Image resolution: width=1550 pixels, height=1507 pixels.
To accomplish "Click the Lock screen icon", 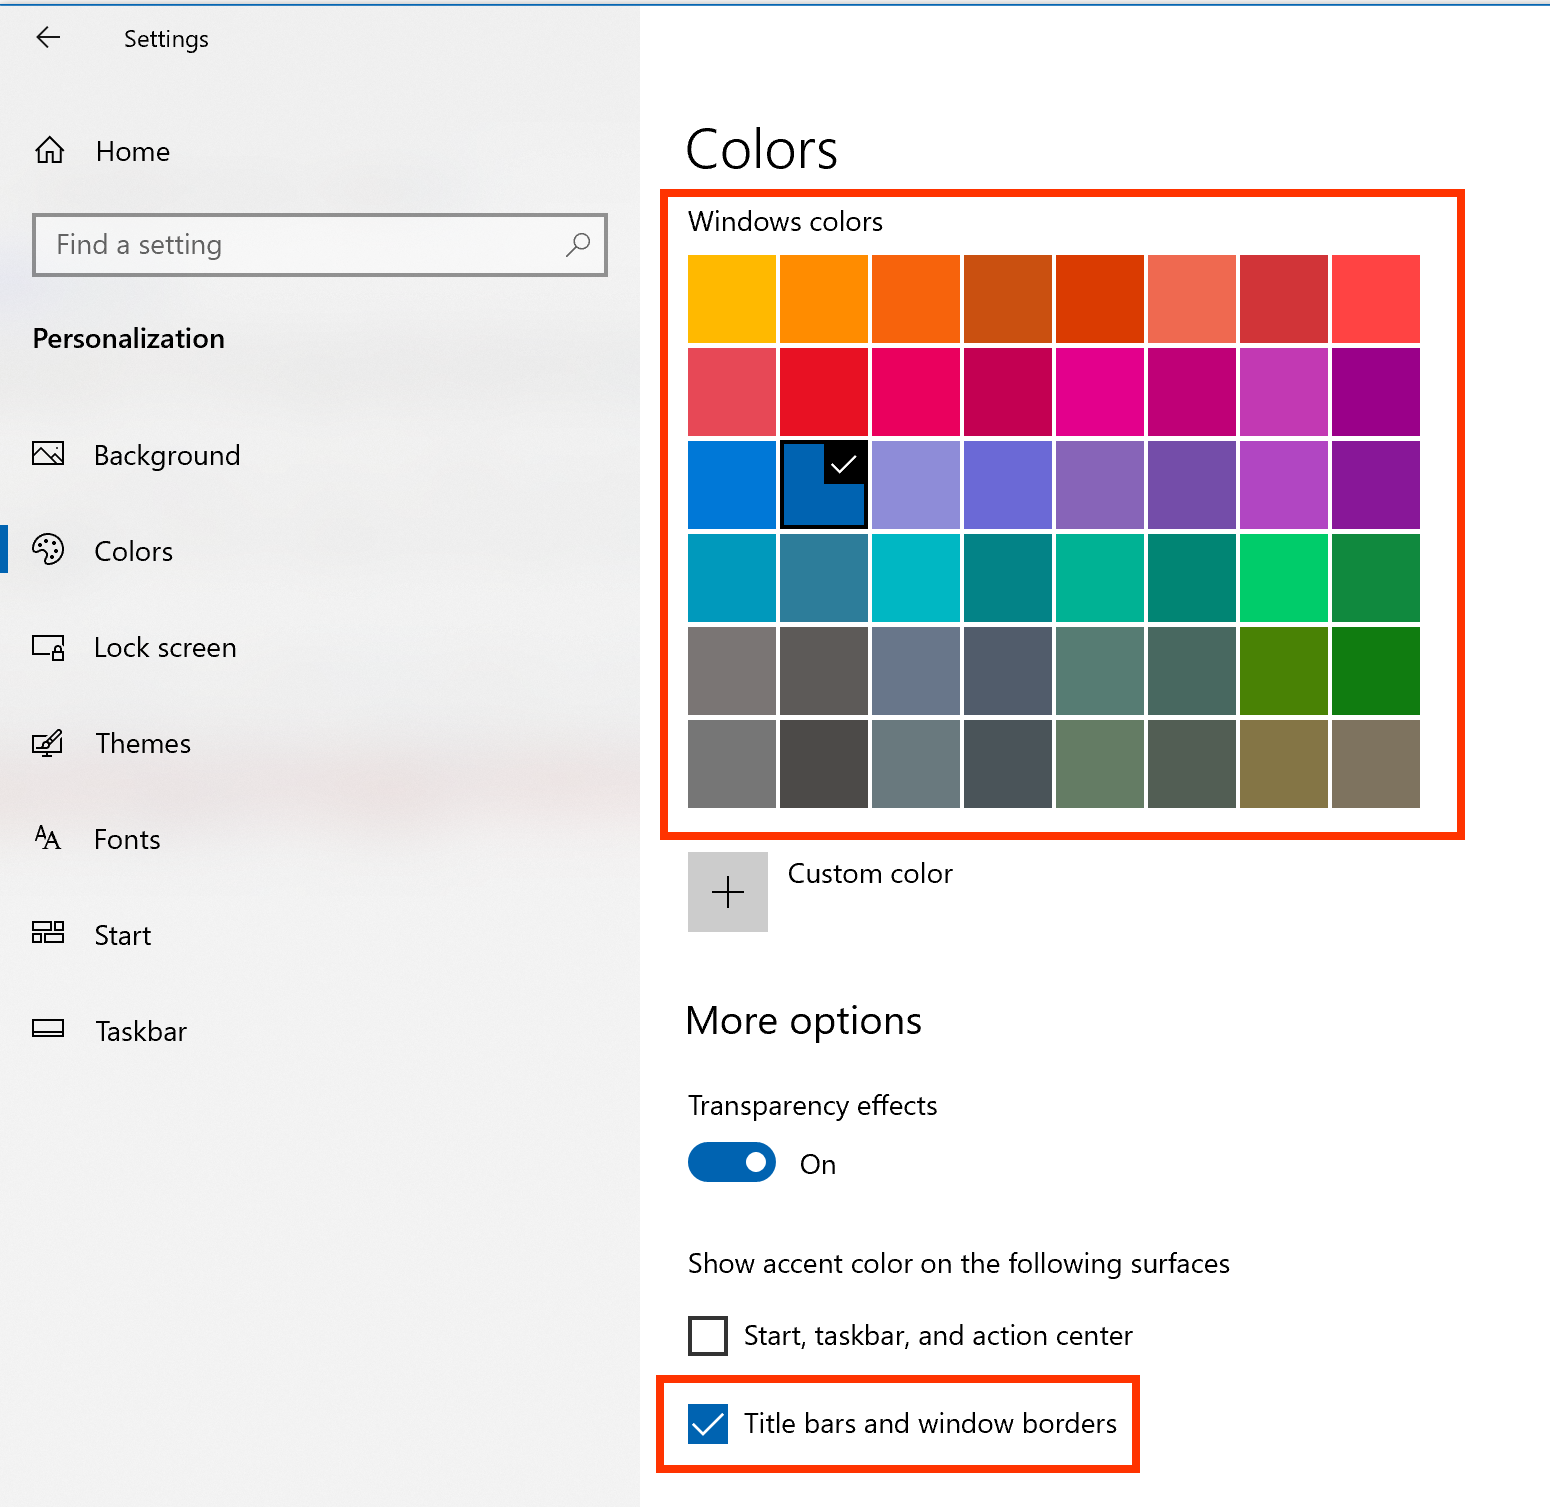I will coord(48,647).
